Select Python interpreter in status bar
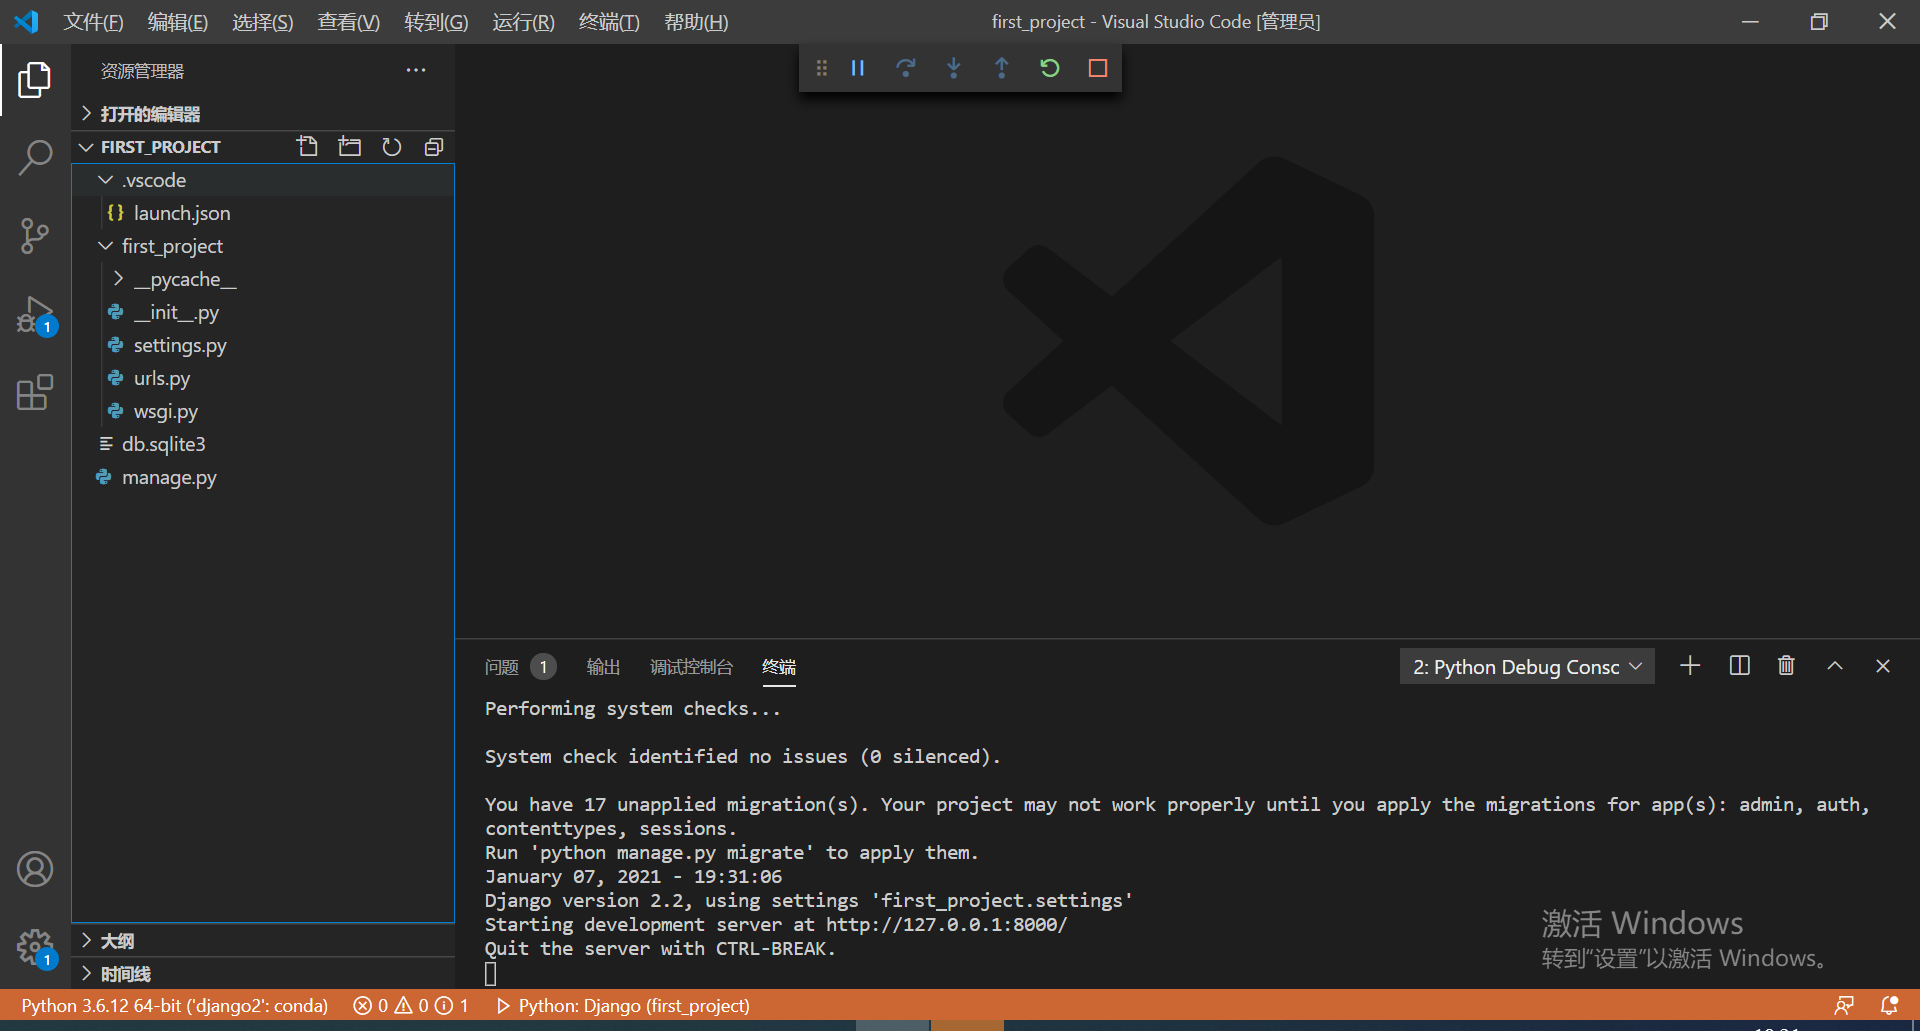The width and height of the screenshot is (1920, 1031). point(175,1005)
